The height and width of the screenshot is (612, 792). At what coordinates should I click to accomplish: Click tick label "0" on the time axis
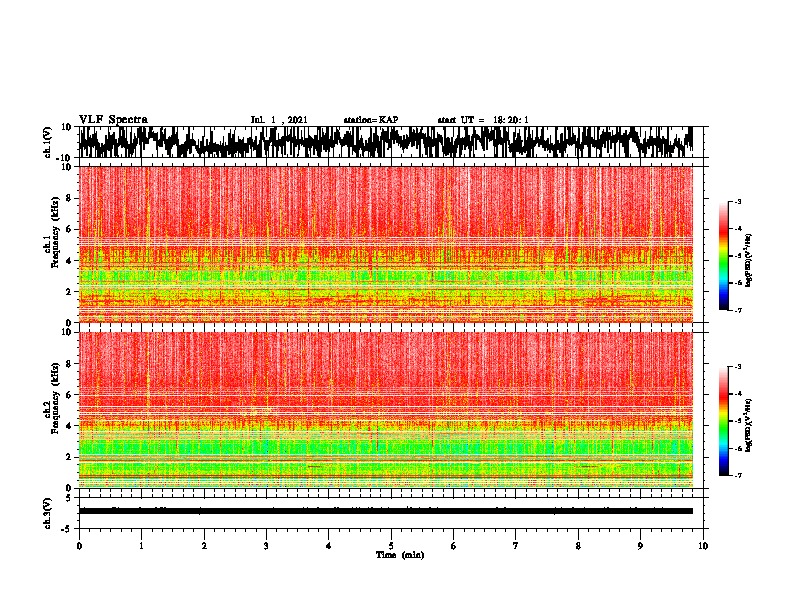coord(79,546)
